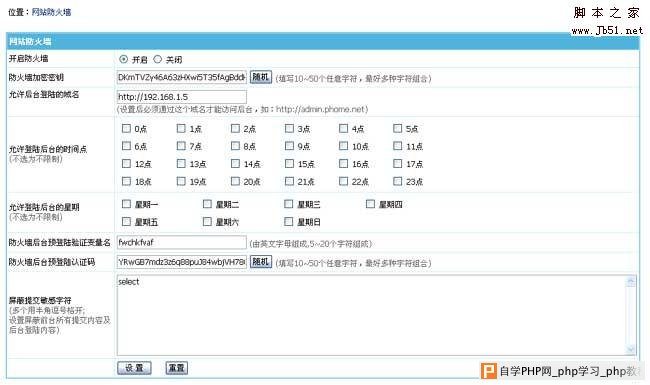Viewport: 650px width, 385px height.
Task: Check the 星期三 checkbox
Action: pos(289,204)
